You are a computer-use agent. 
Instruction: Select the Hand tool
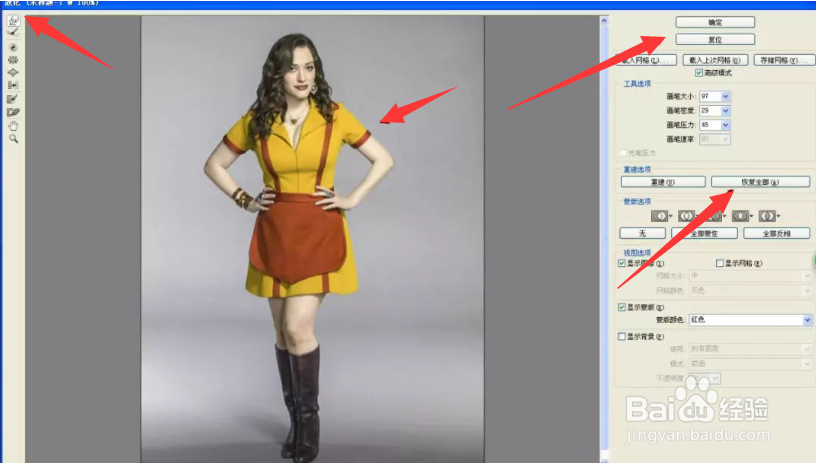14,126
